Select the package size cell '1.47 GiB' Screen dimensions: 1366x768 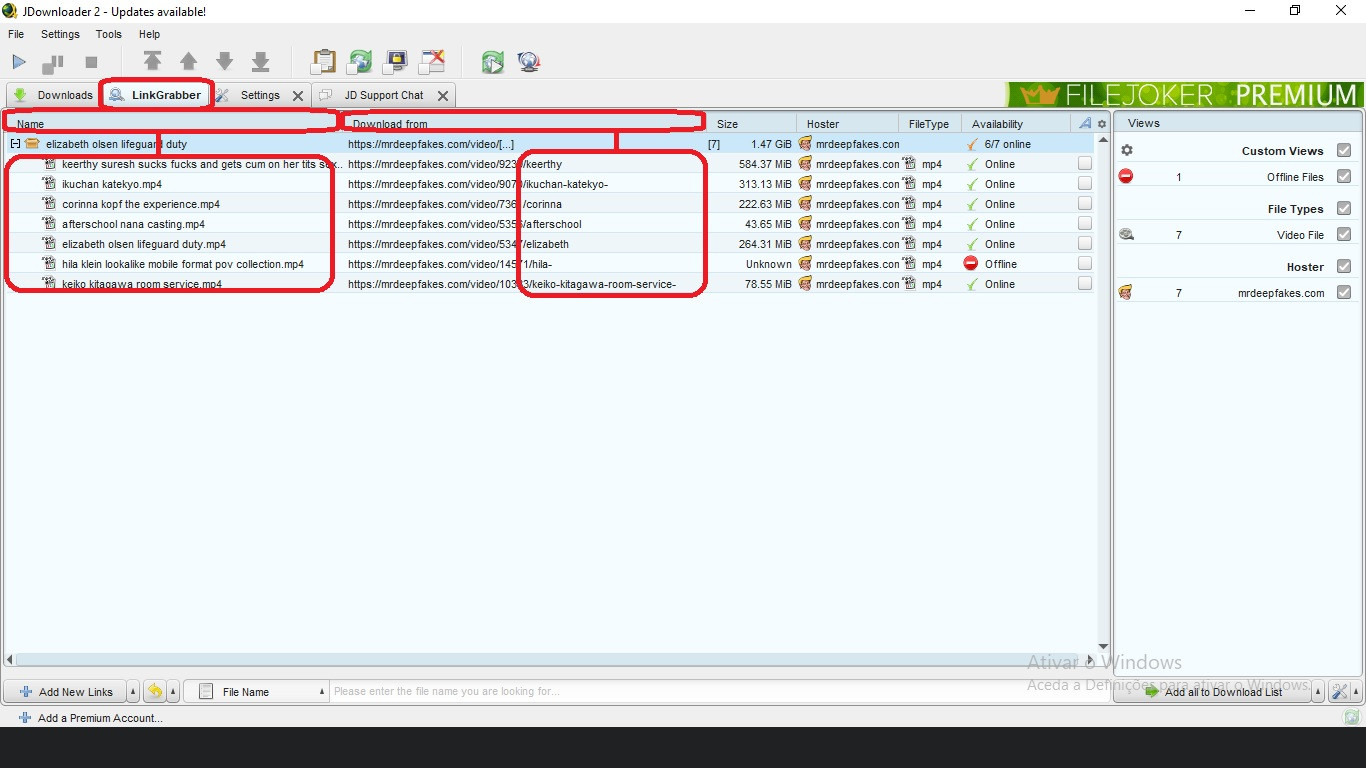click(x=771, y=144)
